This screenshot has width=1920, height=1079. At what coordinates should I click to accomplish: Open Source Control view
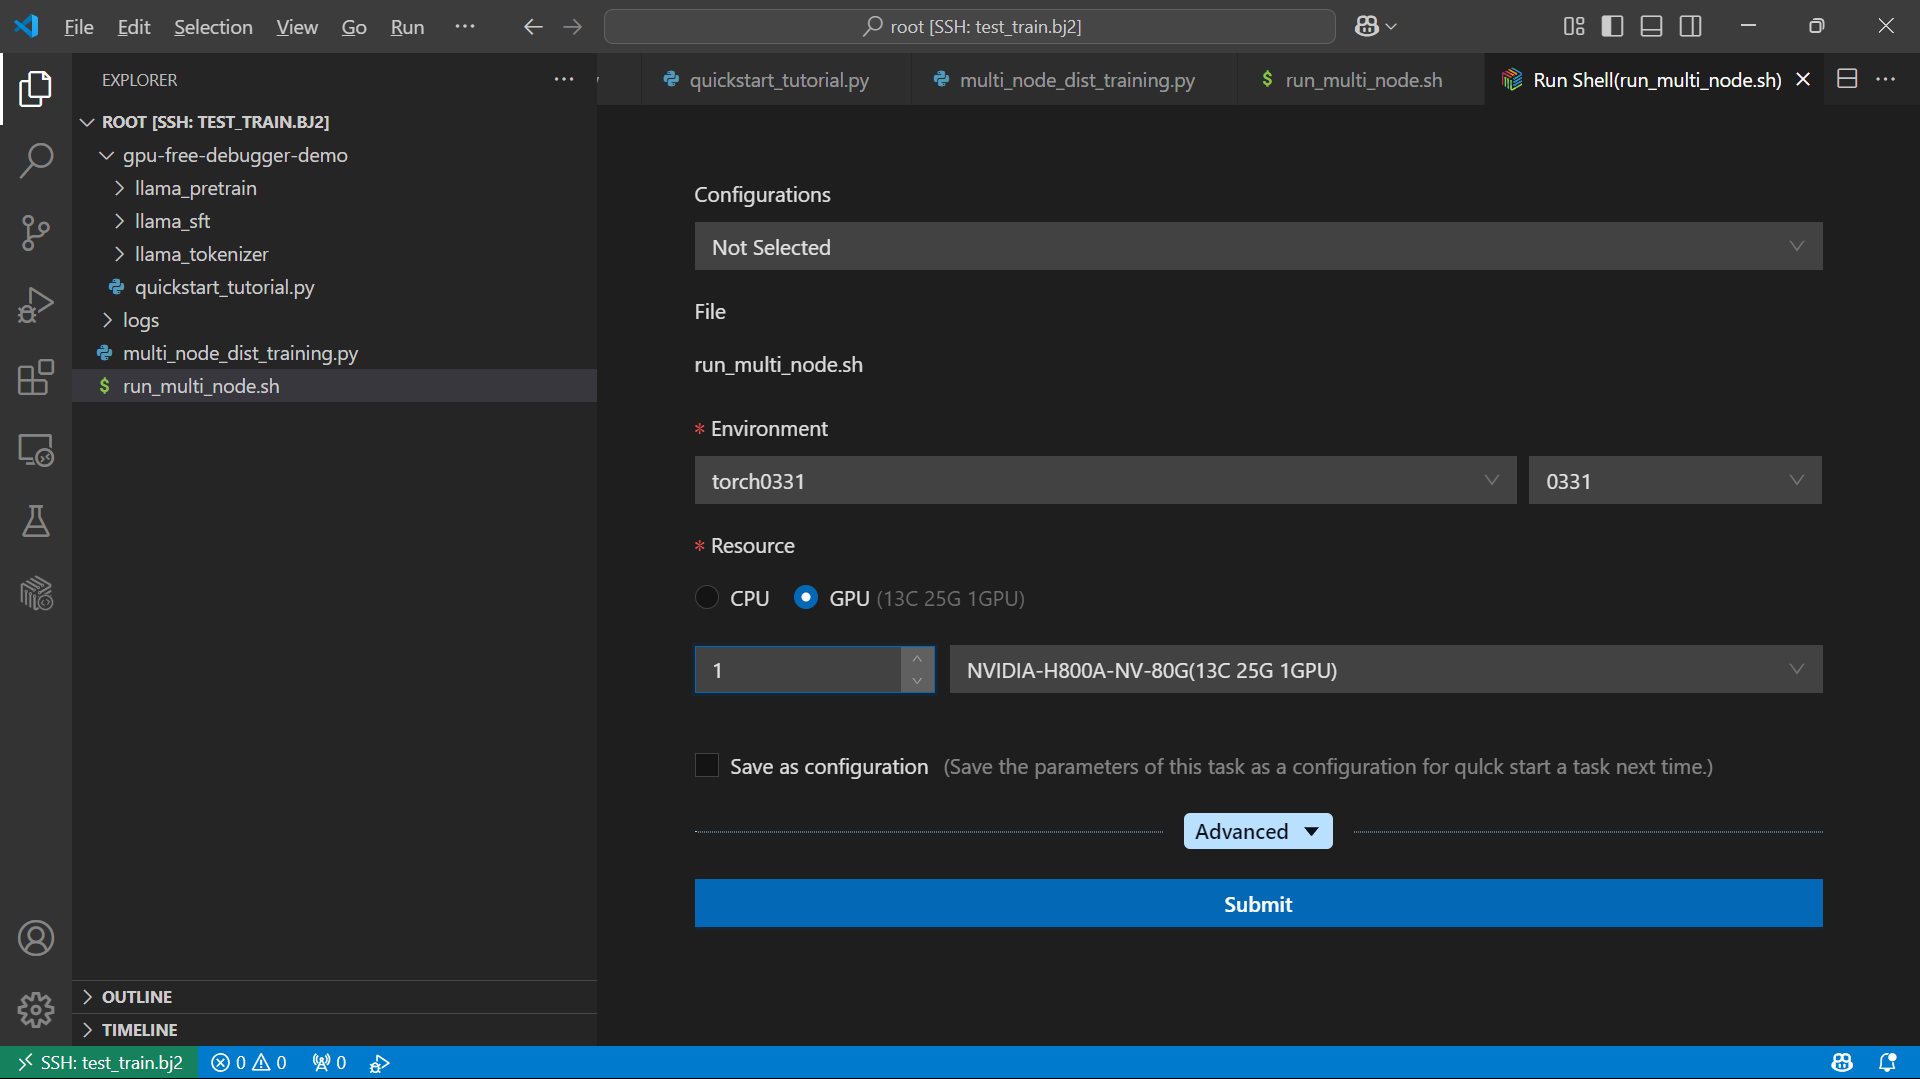click(x=36, y=233)
